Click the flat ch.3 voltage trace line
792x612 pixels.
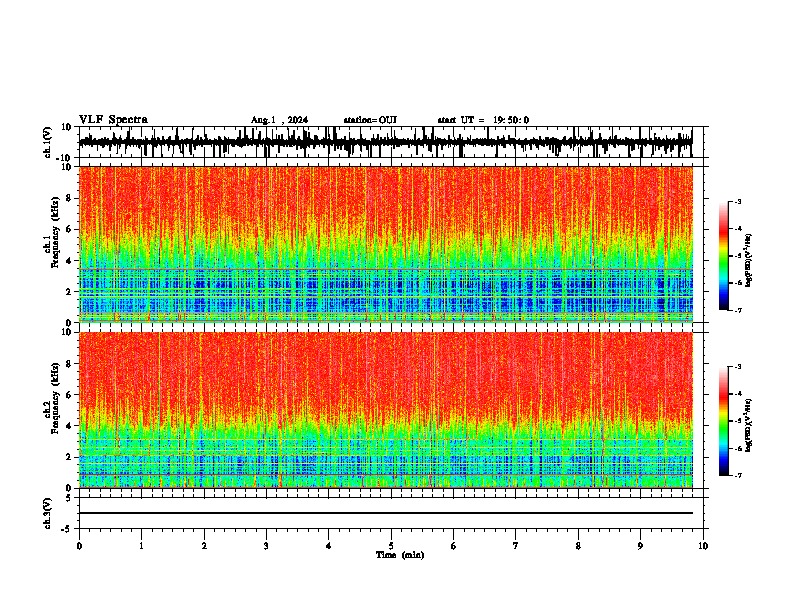point(385,513)
